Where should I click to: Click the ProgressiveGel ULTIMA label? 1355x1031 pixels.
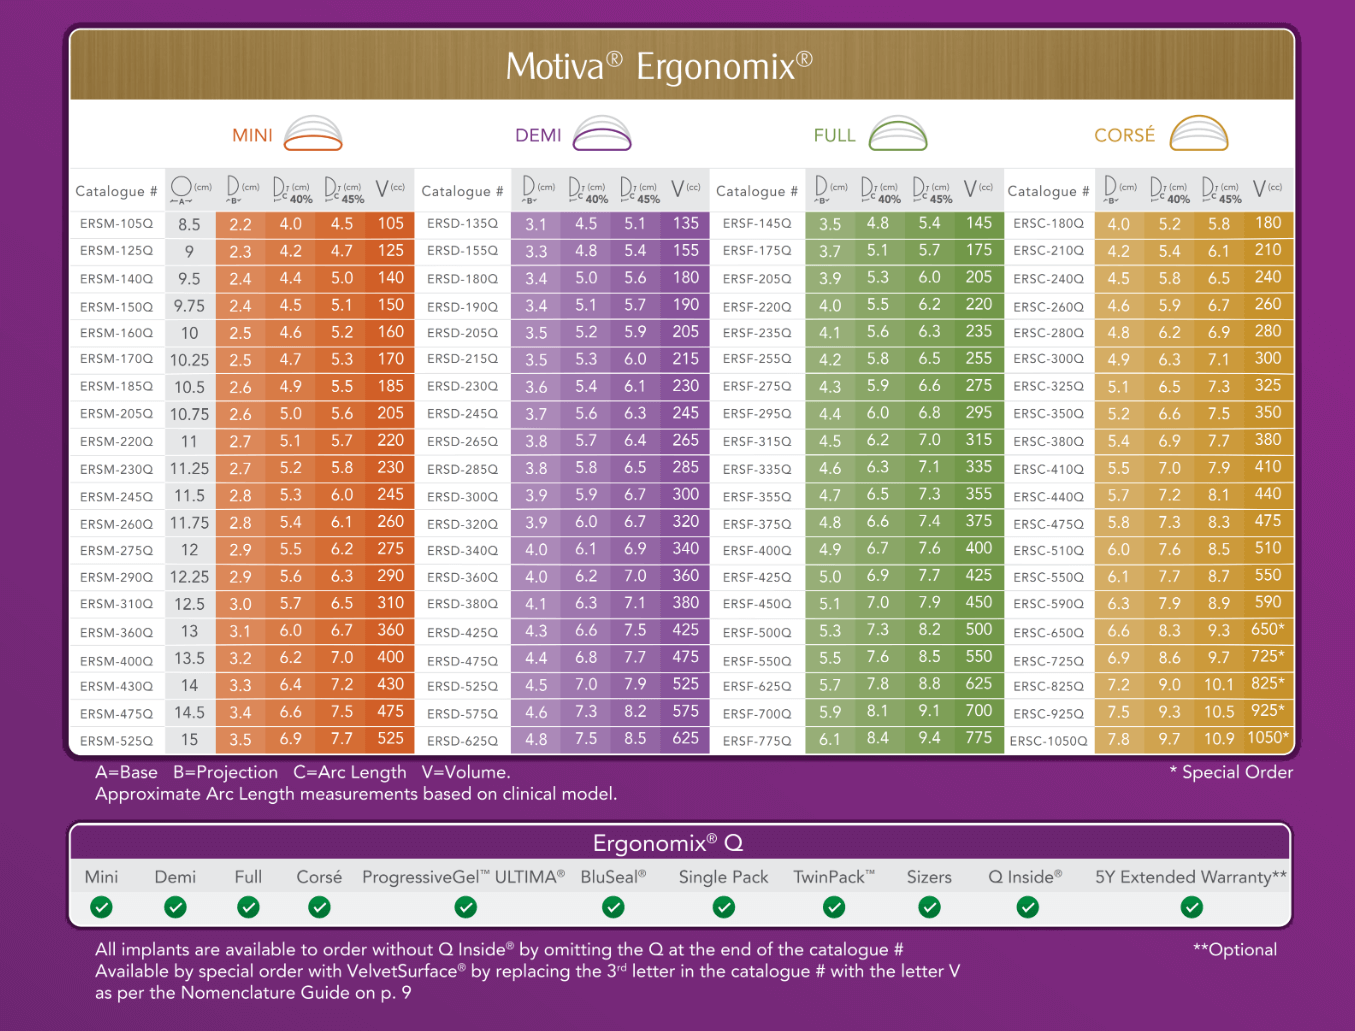click(x=464, y=877)
